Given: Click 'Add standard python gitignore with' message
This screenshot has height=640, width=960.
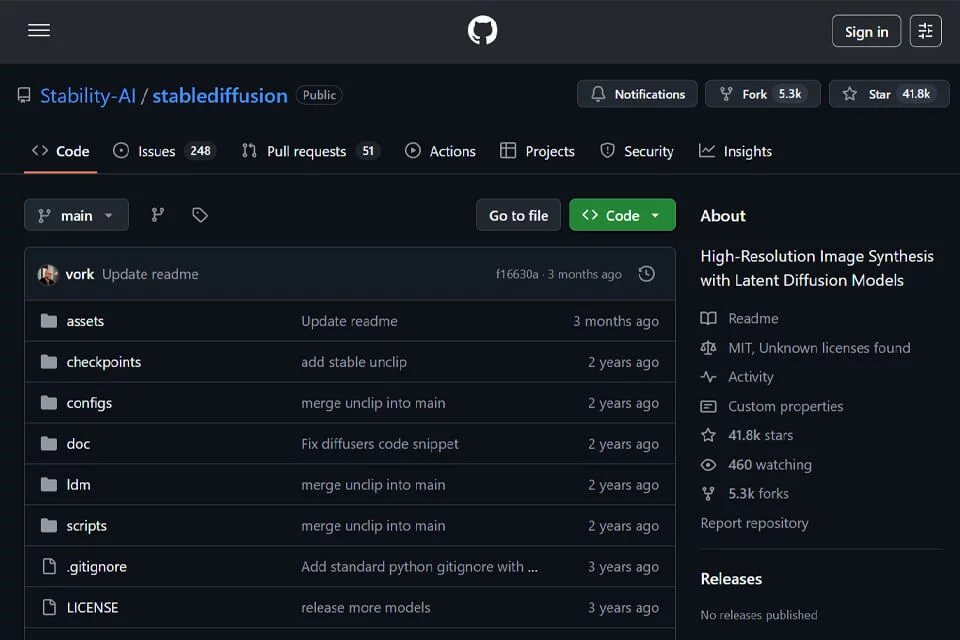Looking at the screenshot, I should (419, 567).
